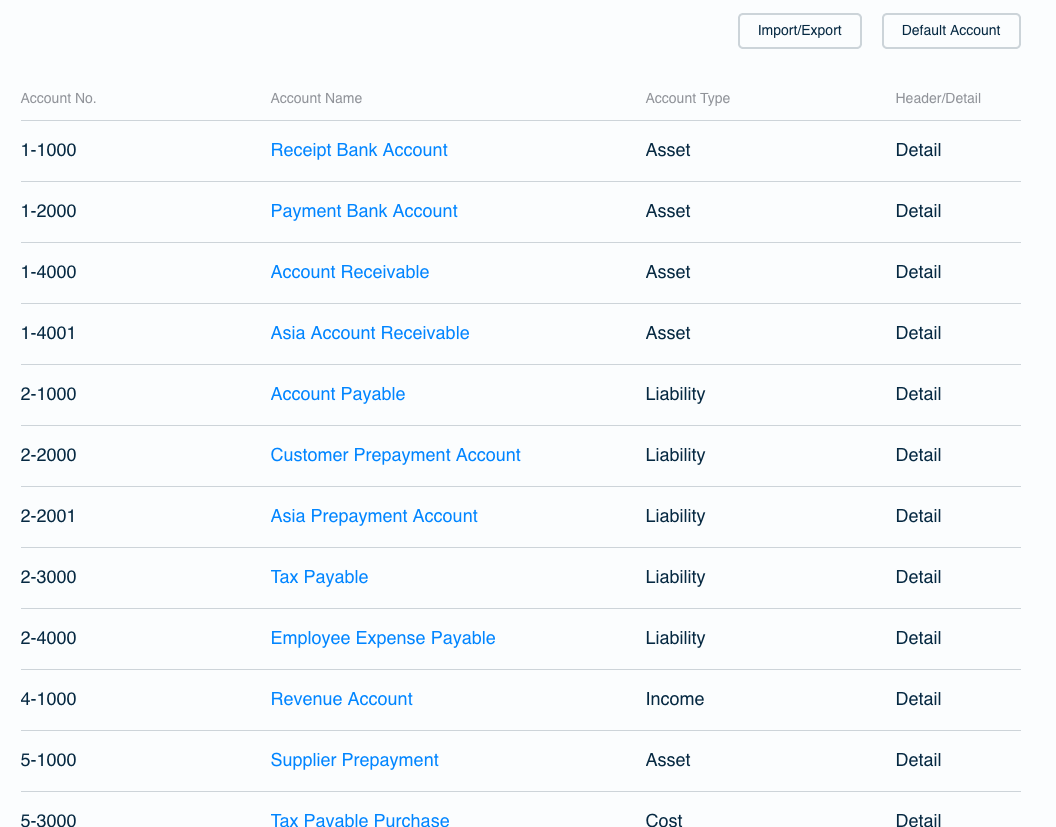Click Detail in Customer Prepayment Account row

918,455
